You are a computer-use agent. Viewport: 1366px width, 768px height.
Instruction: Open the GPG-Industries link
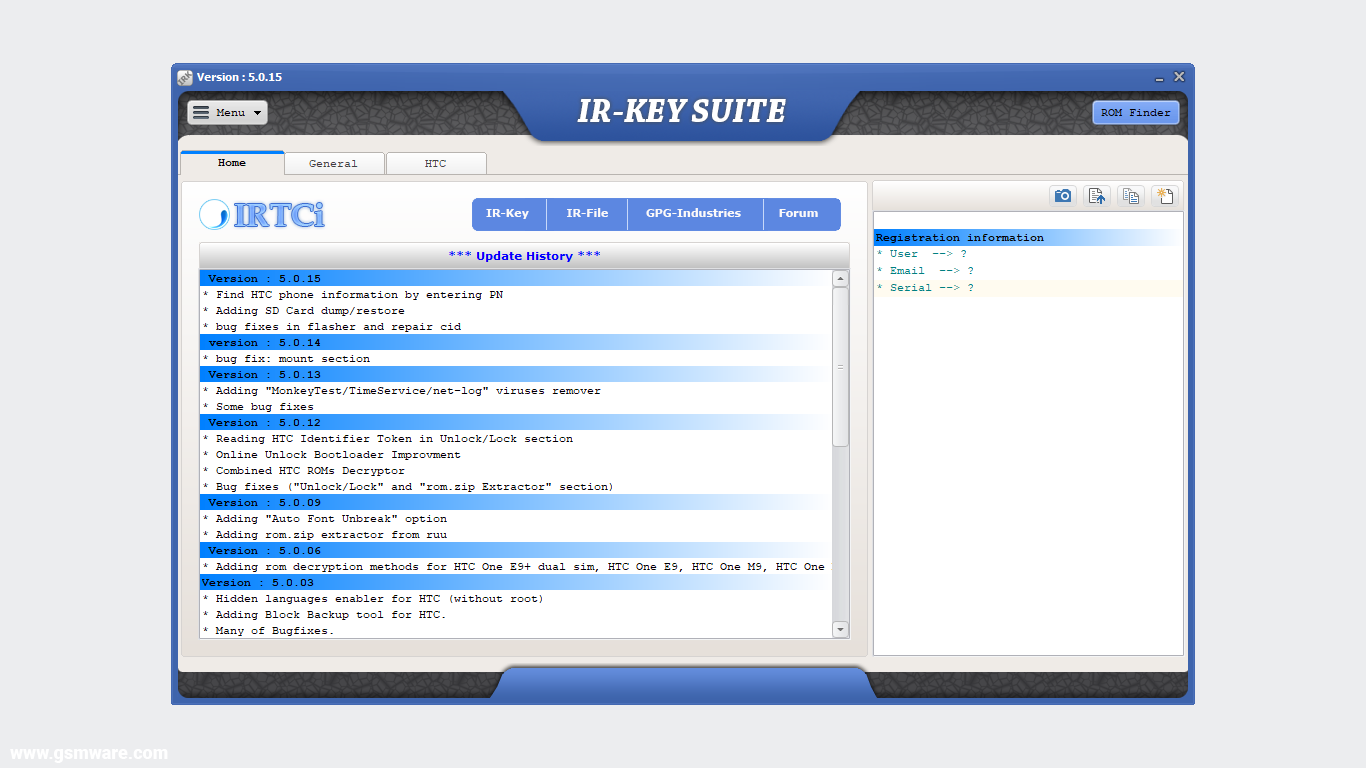tap(694, 213)
